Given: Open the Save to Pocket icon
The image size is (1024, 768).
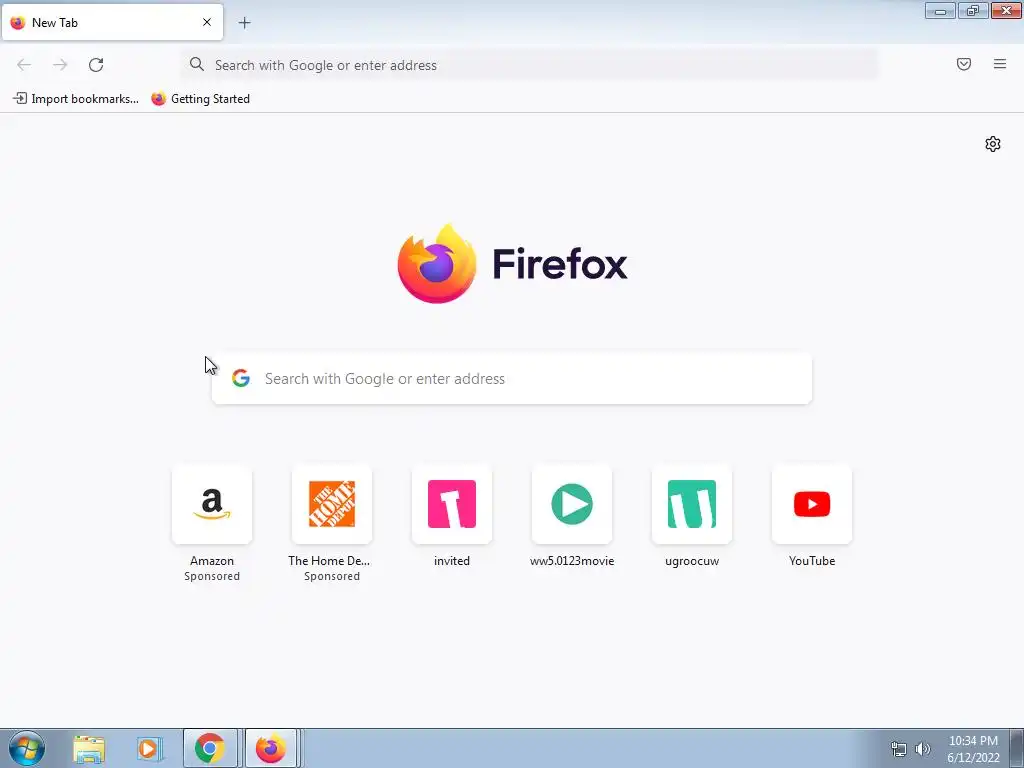Looking at the screenshot, I should (x=964, y=64).
